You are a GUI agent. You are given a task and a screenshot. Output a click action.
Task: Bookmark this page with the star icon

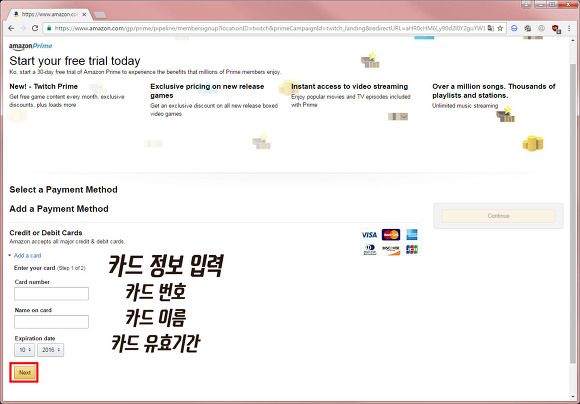pyautogui.click(x=500, y=28)
